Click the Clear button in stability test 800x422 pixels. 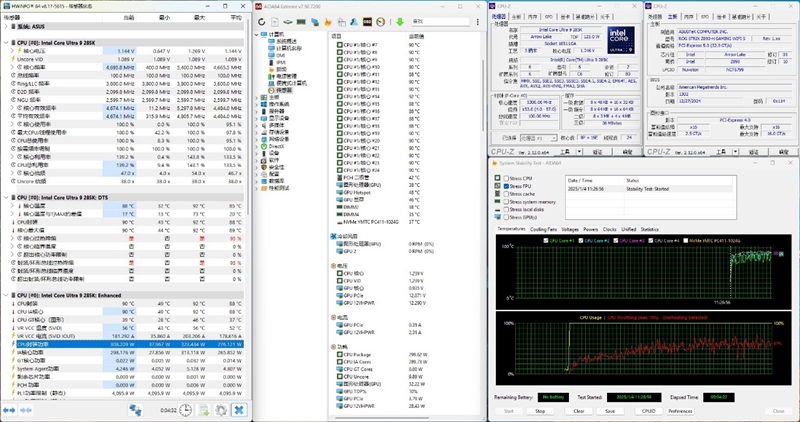tap(579, 411)
